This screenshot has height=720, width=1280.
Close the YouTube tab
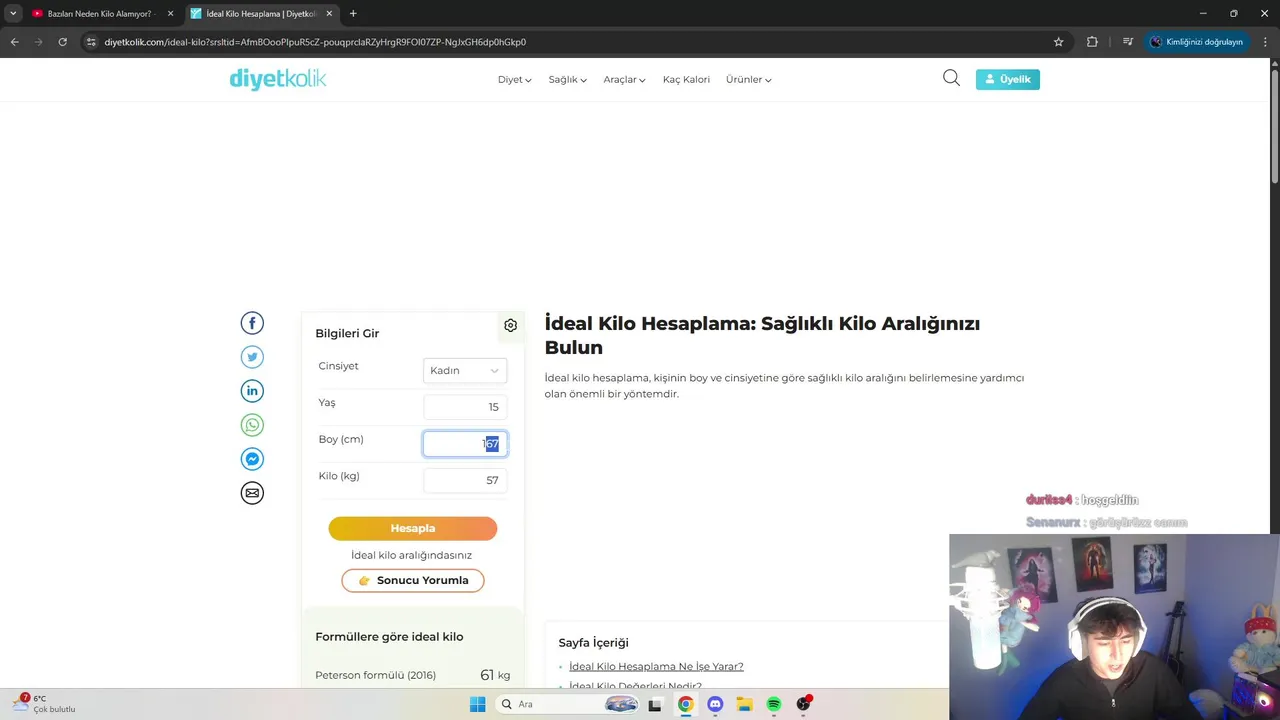point(170,14)
